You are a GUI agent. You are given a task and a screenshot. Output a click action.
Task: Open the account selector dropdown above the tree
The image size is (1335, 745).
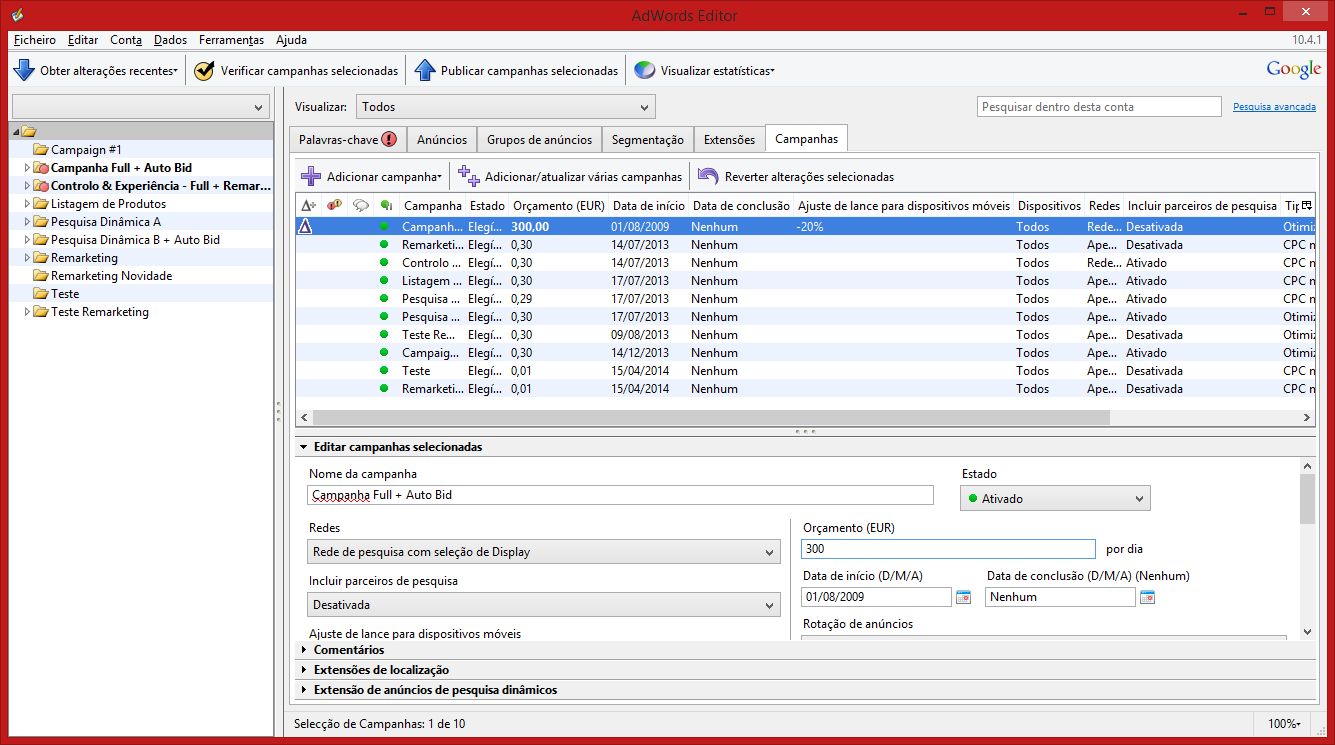[x=141, y=107]
